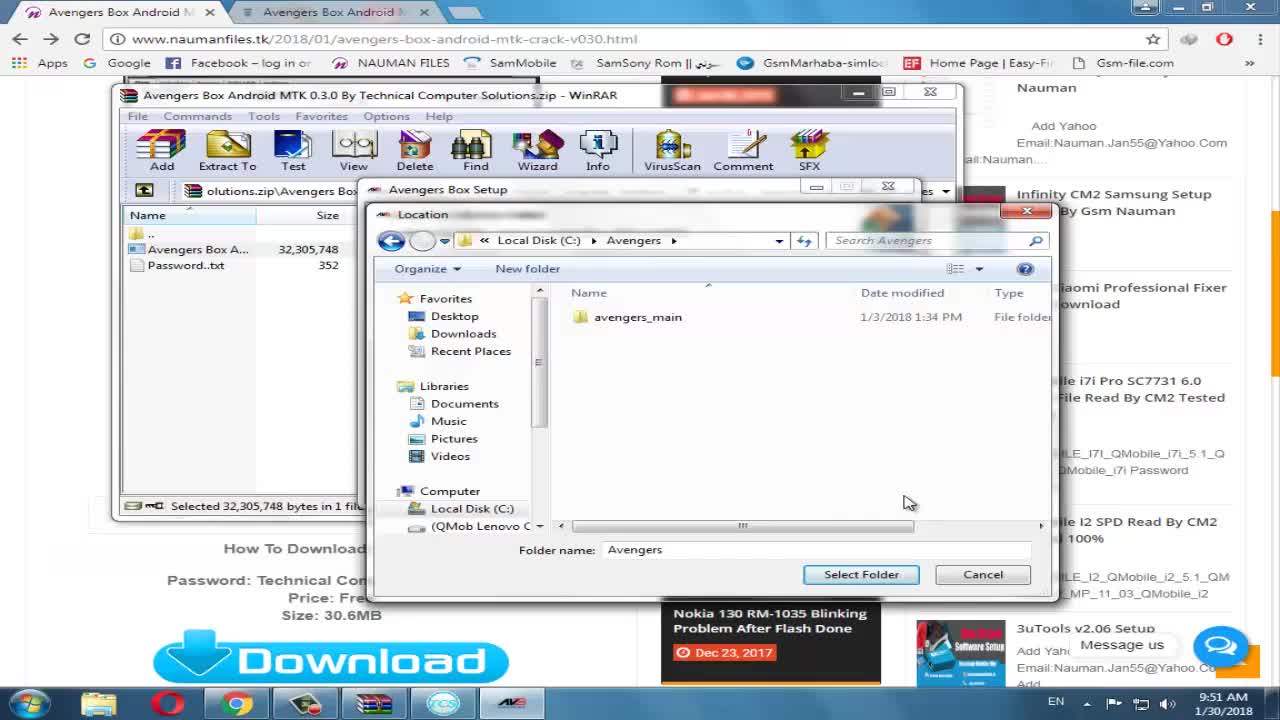This screenshot has width=1280, height=720.
Task: Bookmark this page with the star icon
Action: click(x=1153, y=39)
